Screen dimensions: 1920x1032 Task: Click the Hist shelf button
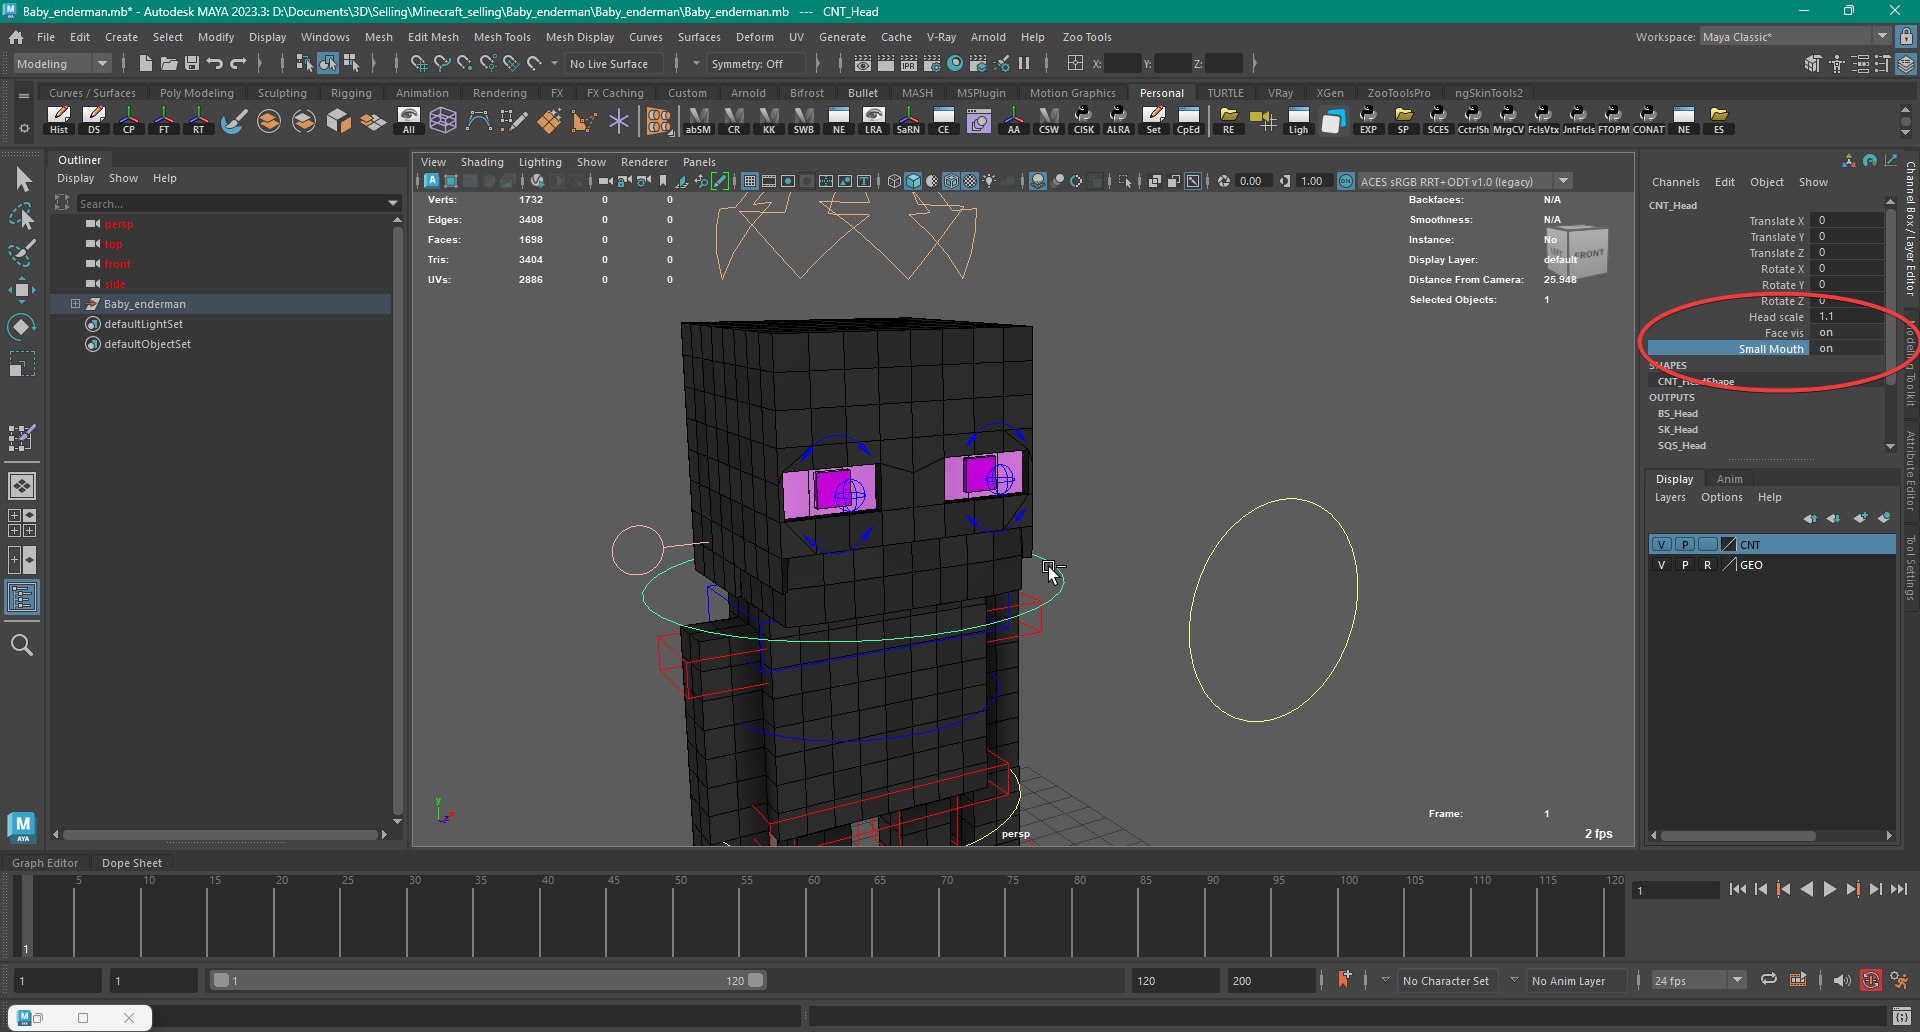point(59,121)
